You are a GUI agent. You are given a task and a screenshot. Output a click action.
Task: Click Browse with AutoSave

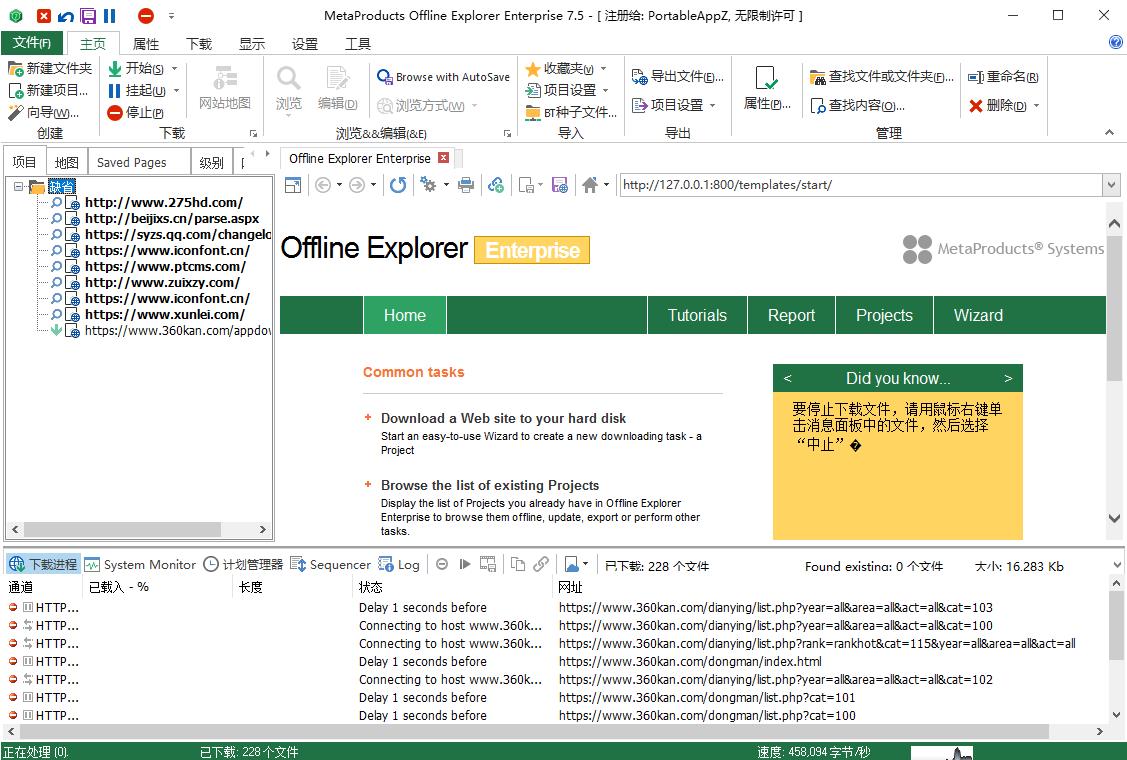click(x=443, y=77)
